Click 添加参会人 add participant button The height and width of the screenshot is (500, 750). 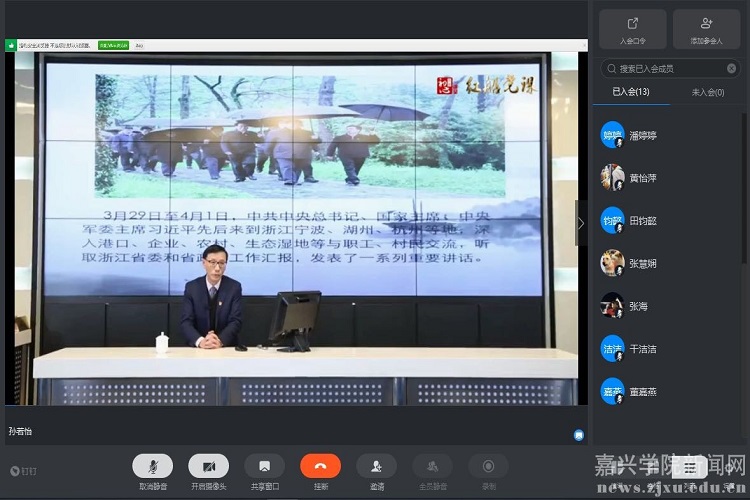(706, 29)
